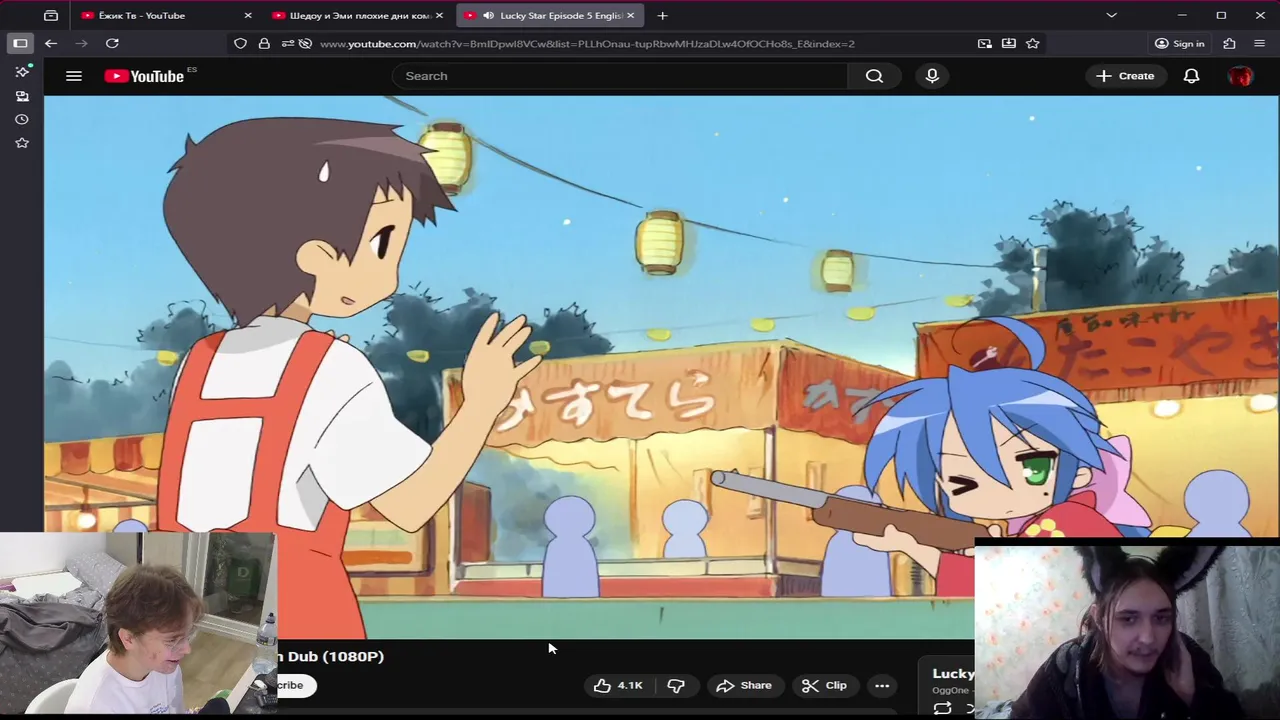Open a new tab with plus button
Viewport: 1280px width, 720px height.
[x=662, y=15]
